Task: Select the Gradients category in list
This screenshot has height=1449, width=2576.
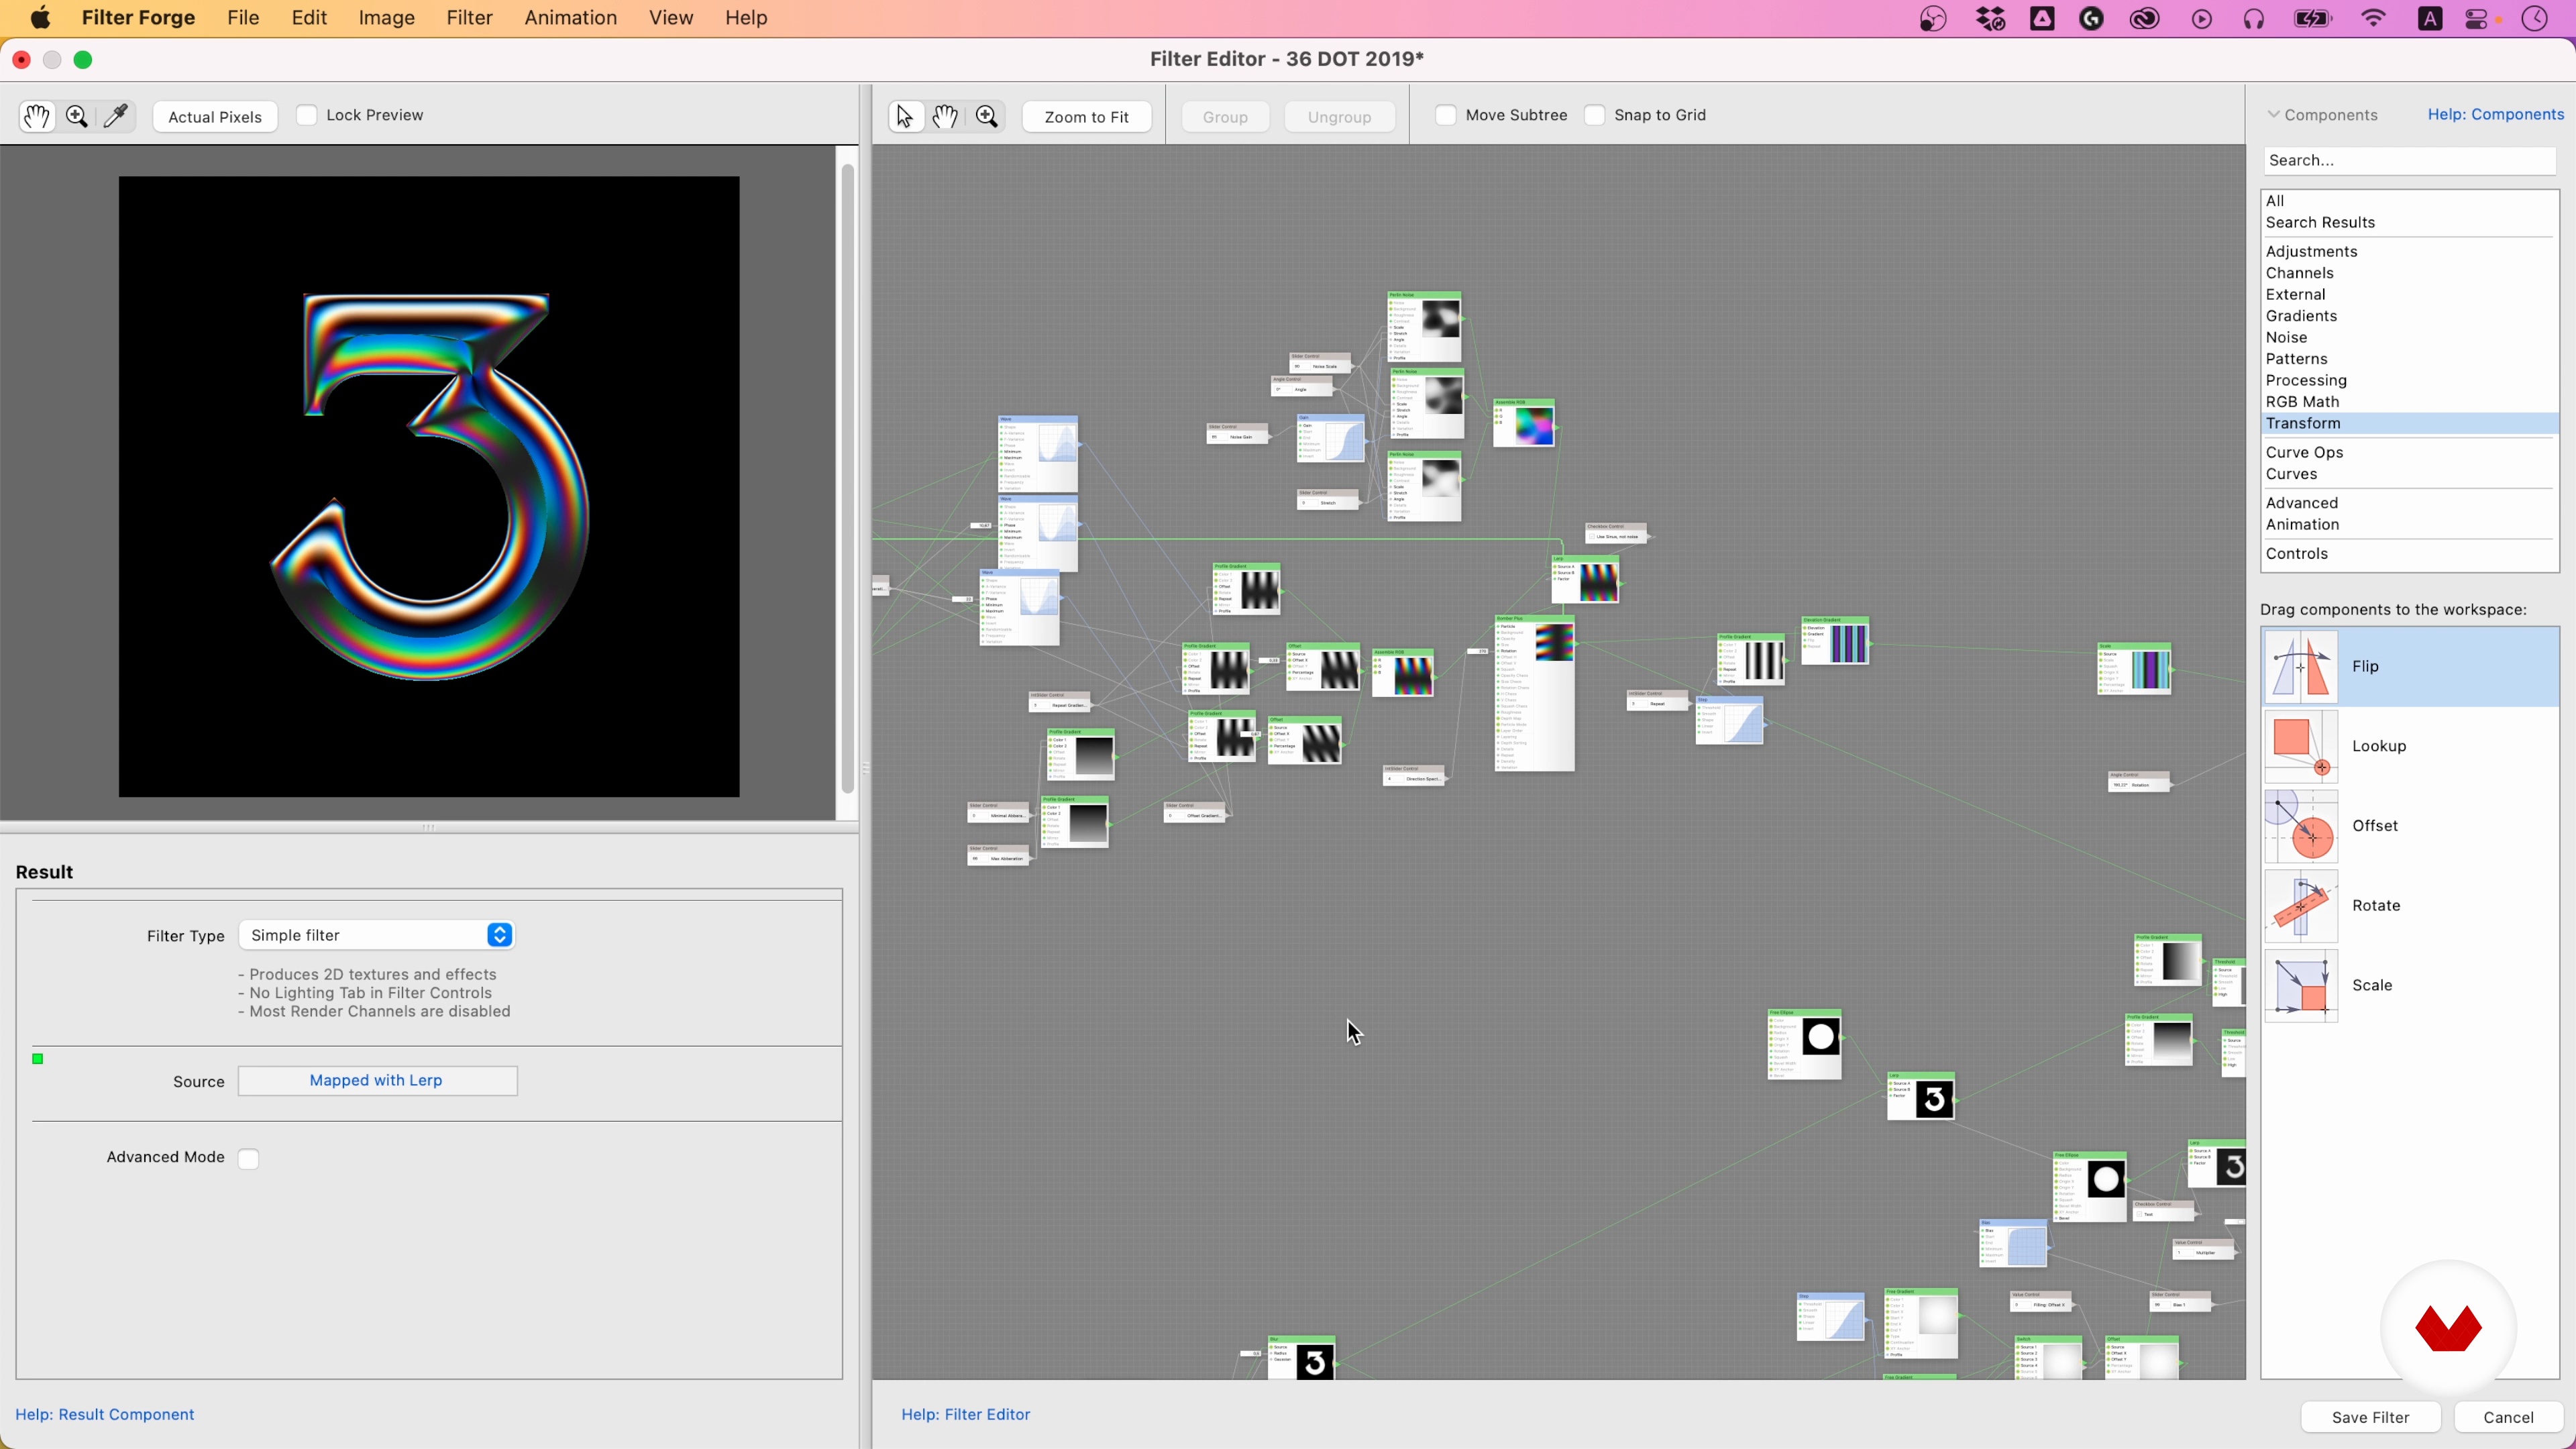Action: click(x=2301, y=316)
